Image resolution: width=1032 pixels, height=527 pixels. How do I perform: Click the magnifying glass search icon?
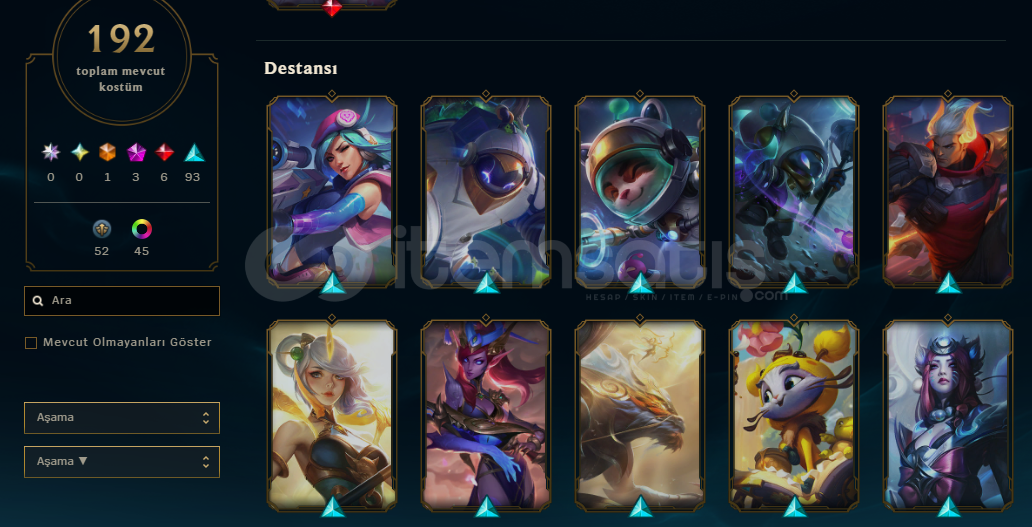click(x=38, y=301)
